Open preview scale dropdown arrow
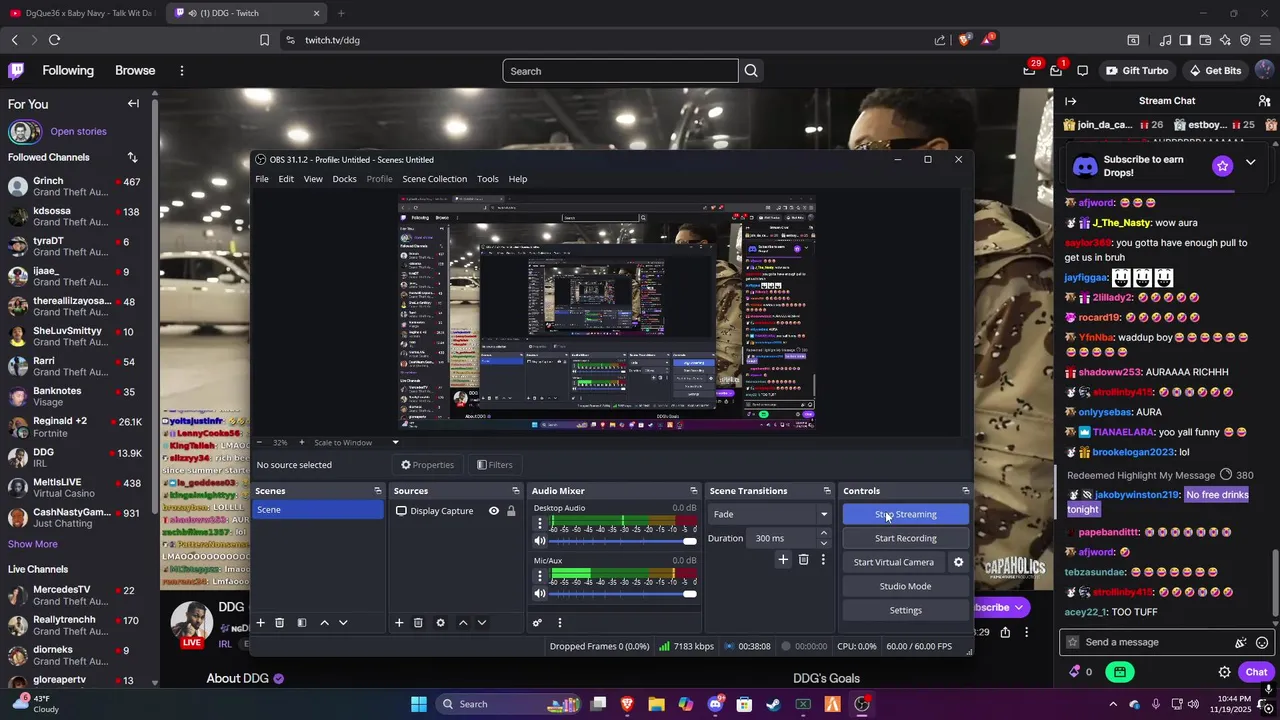 tap(395, 442)
